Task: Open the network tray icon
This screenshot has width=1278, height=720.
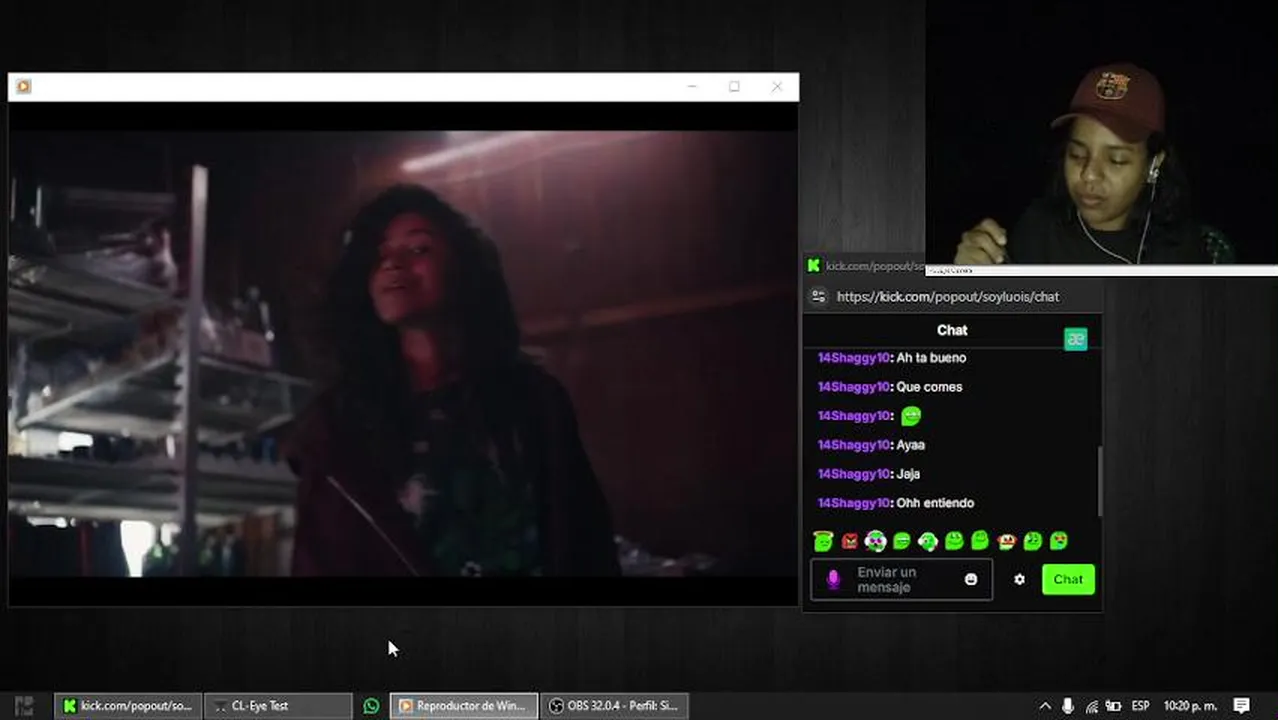Action: (1091, 706)
